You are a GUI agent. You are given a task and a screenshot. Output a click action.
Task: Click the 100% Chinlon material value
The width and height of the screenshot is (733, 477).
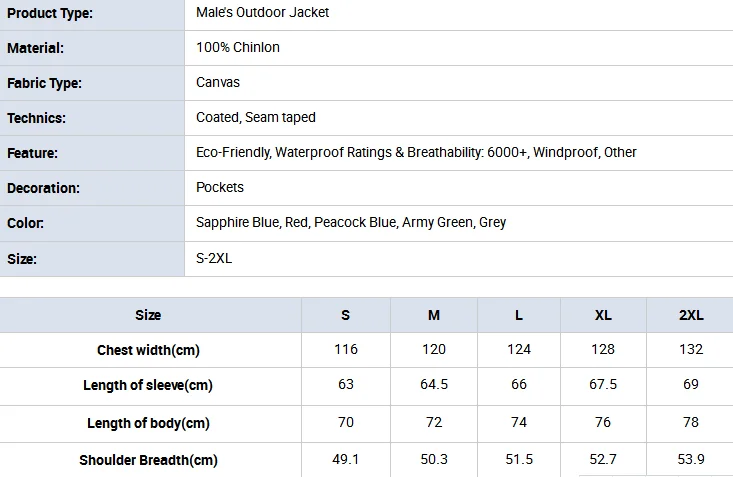tap(237, 48)
